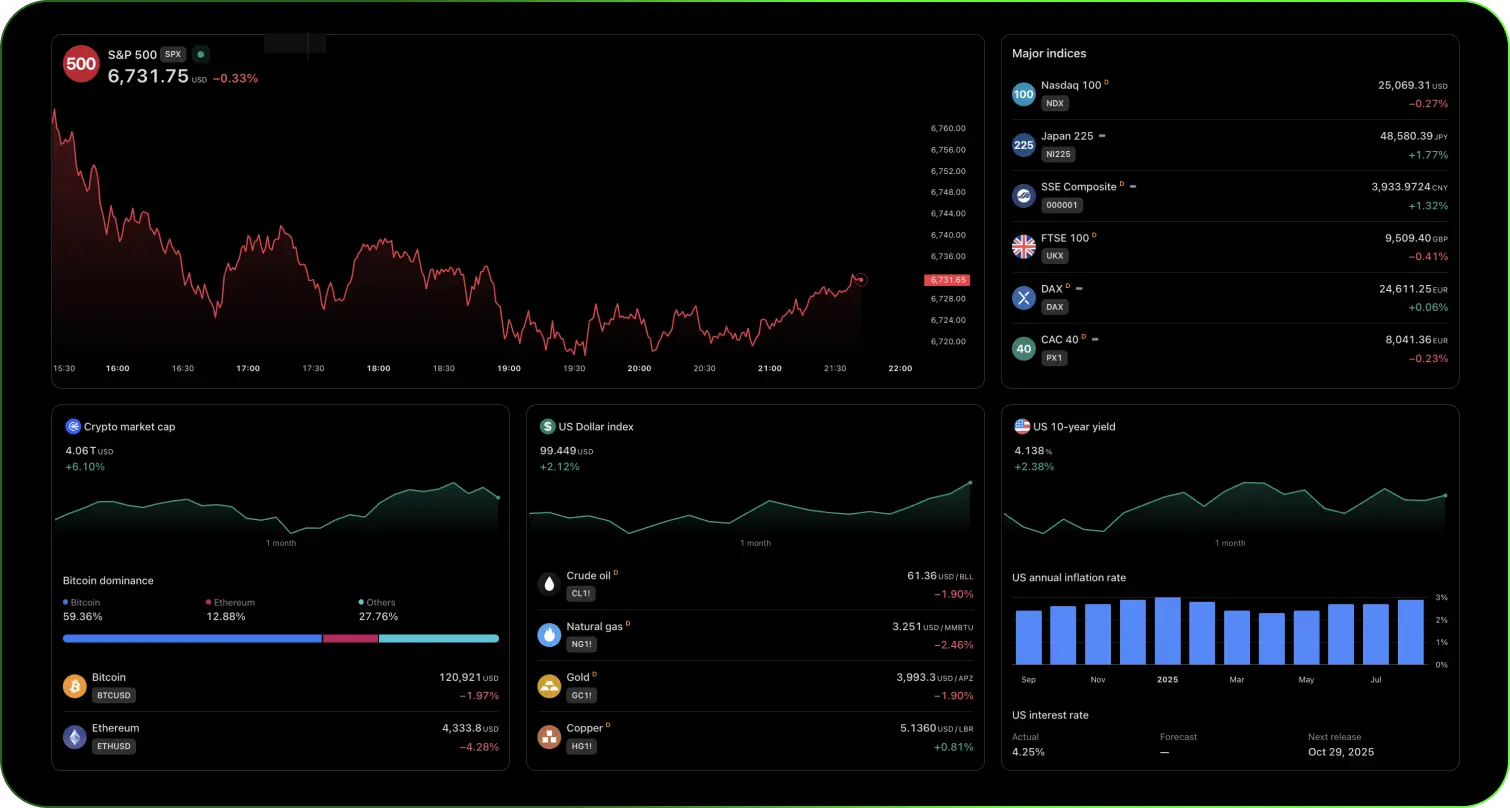Click the SPX ticker badge
Viewport: 1510px width, 808px height.
pyautogui.click(x=173, y=55)
